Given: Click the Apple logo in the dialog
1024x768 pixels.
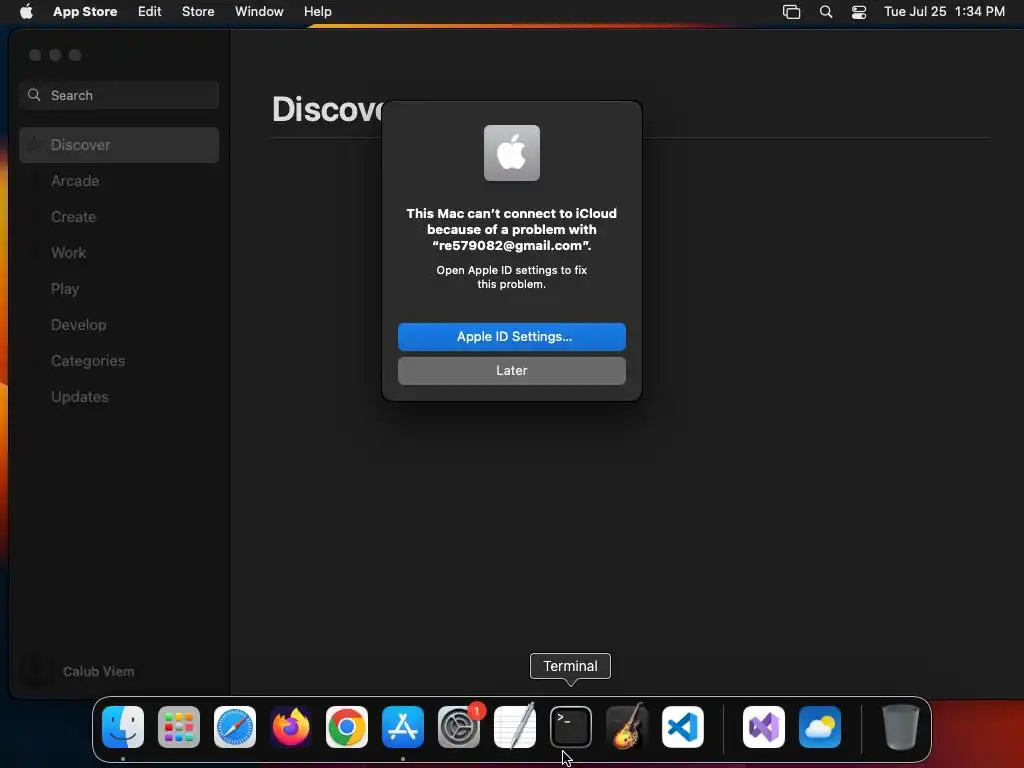Looking at the screenshot, I should (x=512, y=153).
